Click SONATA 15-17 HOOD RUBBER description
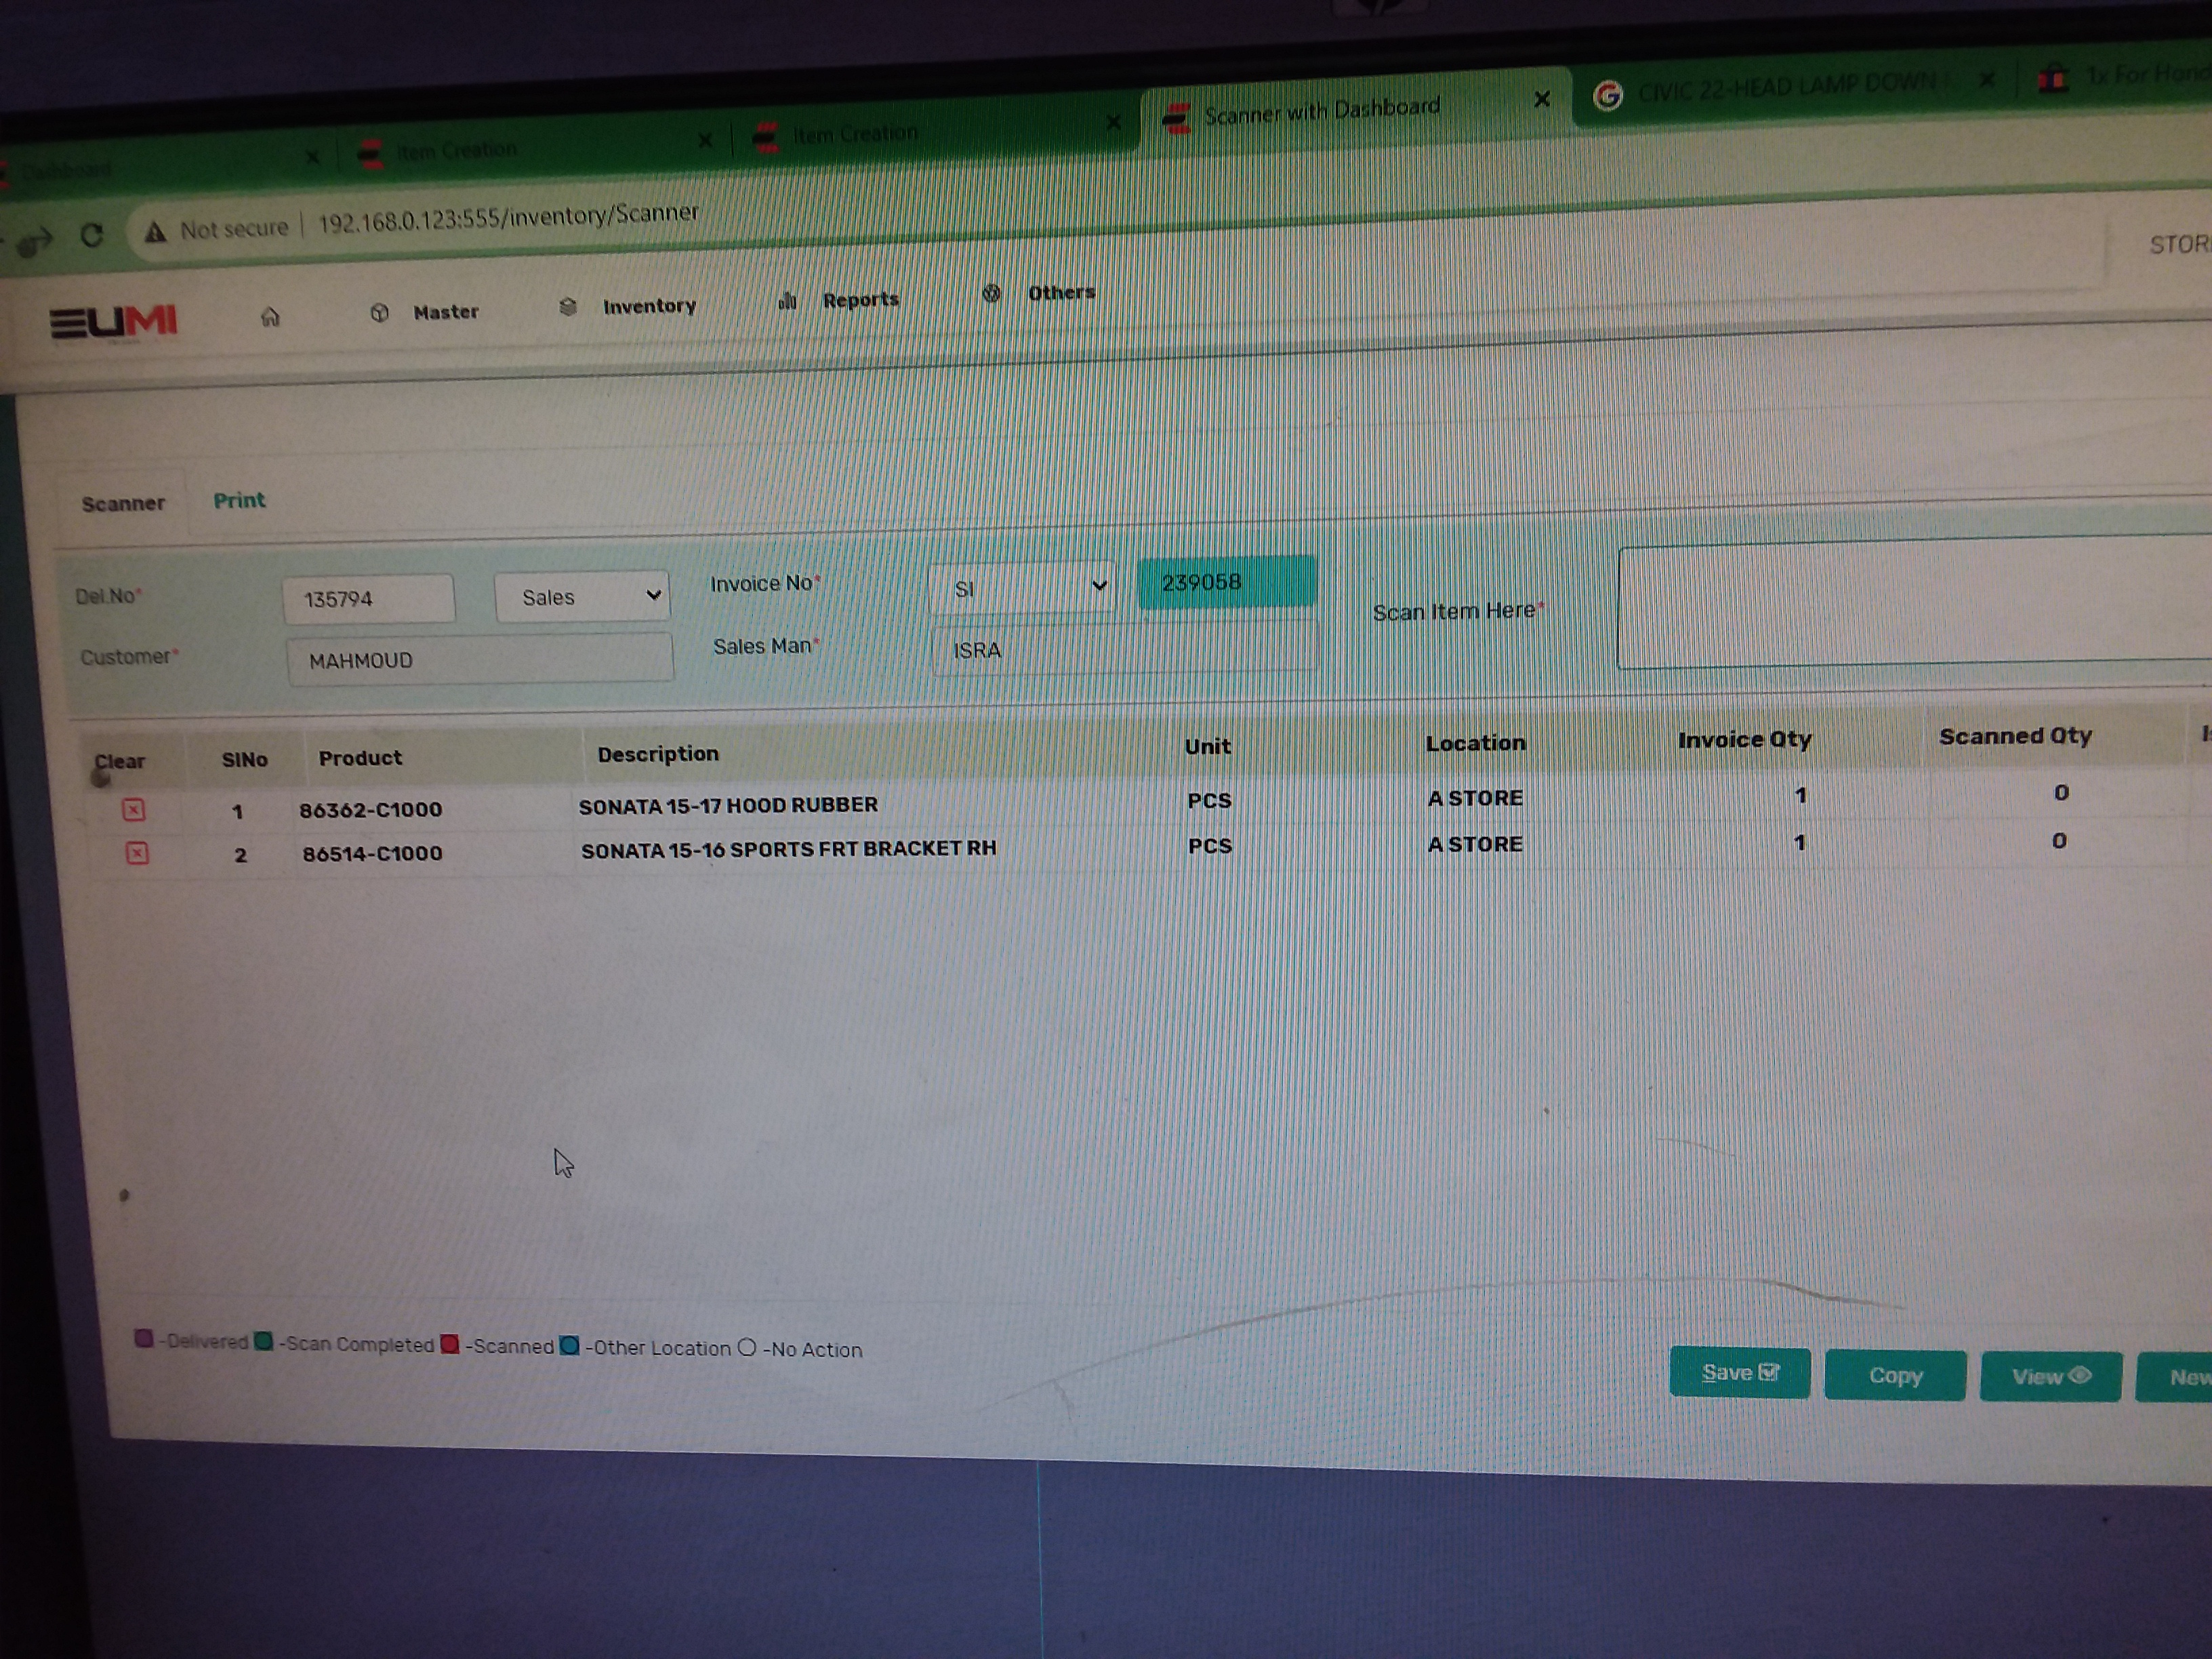 click(728, 805)
